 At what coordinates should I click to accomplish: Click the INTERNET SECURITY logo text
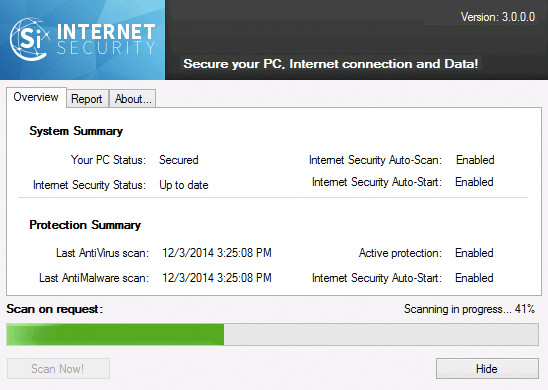pyautogui.click(x=106, y=39)
